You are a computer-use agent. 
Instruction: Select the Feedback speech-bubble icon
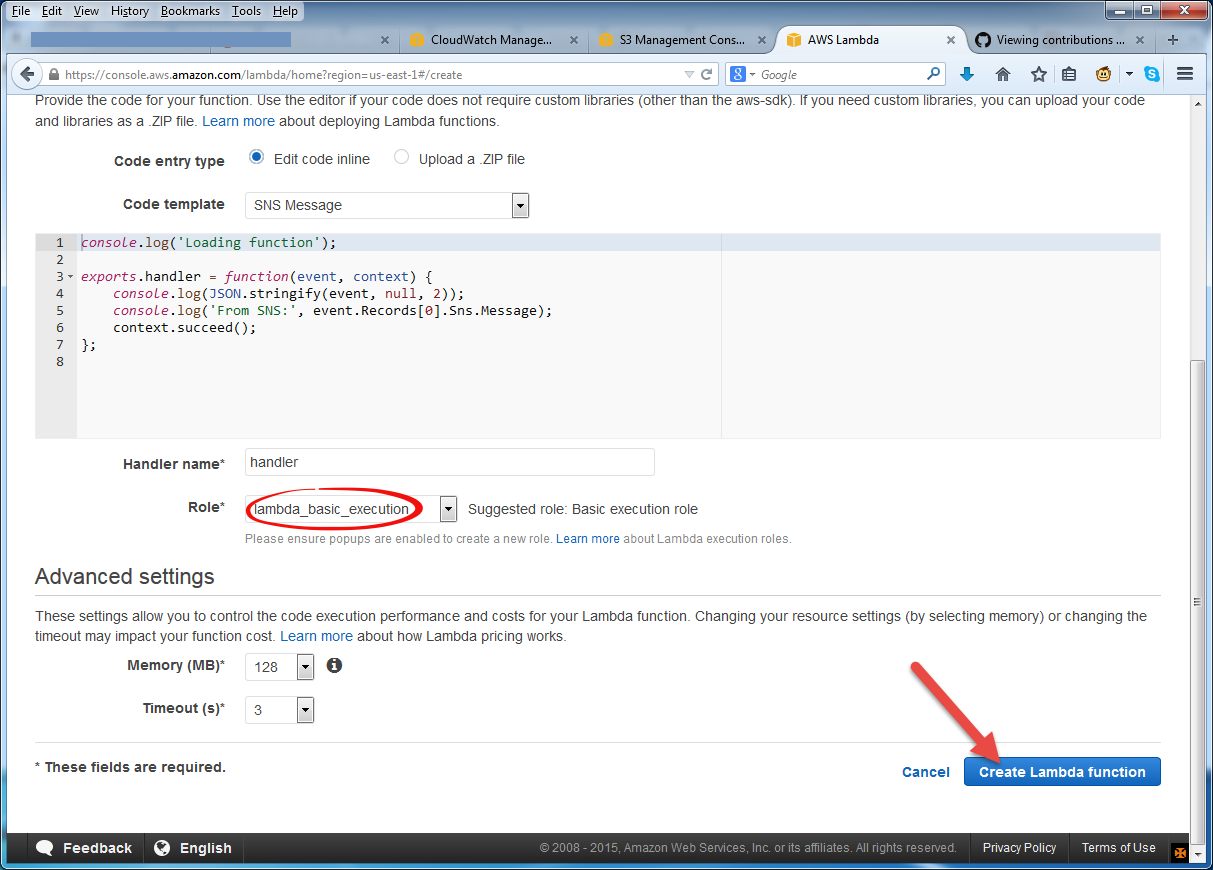pos(42,847)
